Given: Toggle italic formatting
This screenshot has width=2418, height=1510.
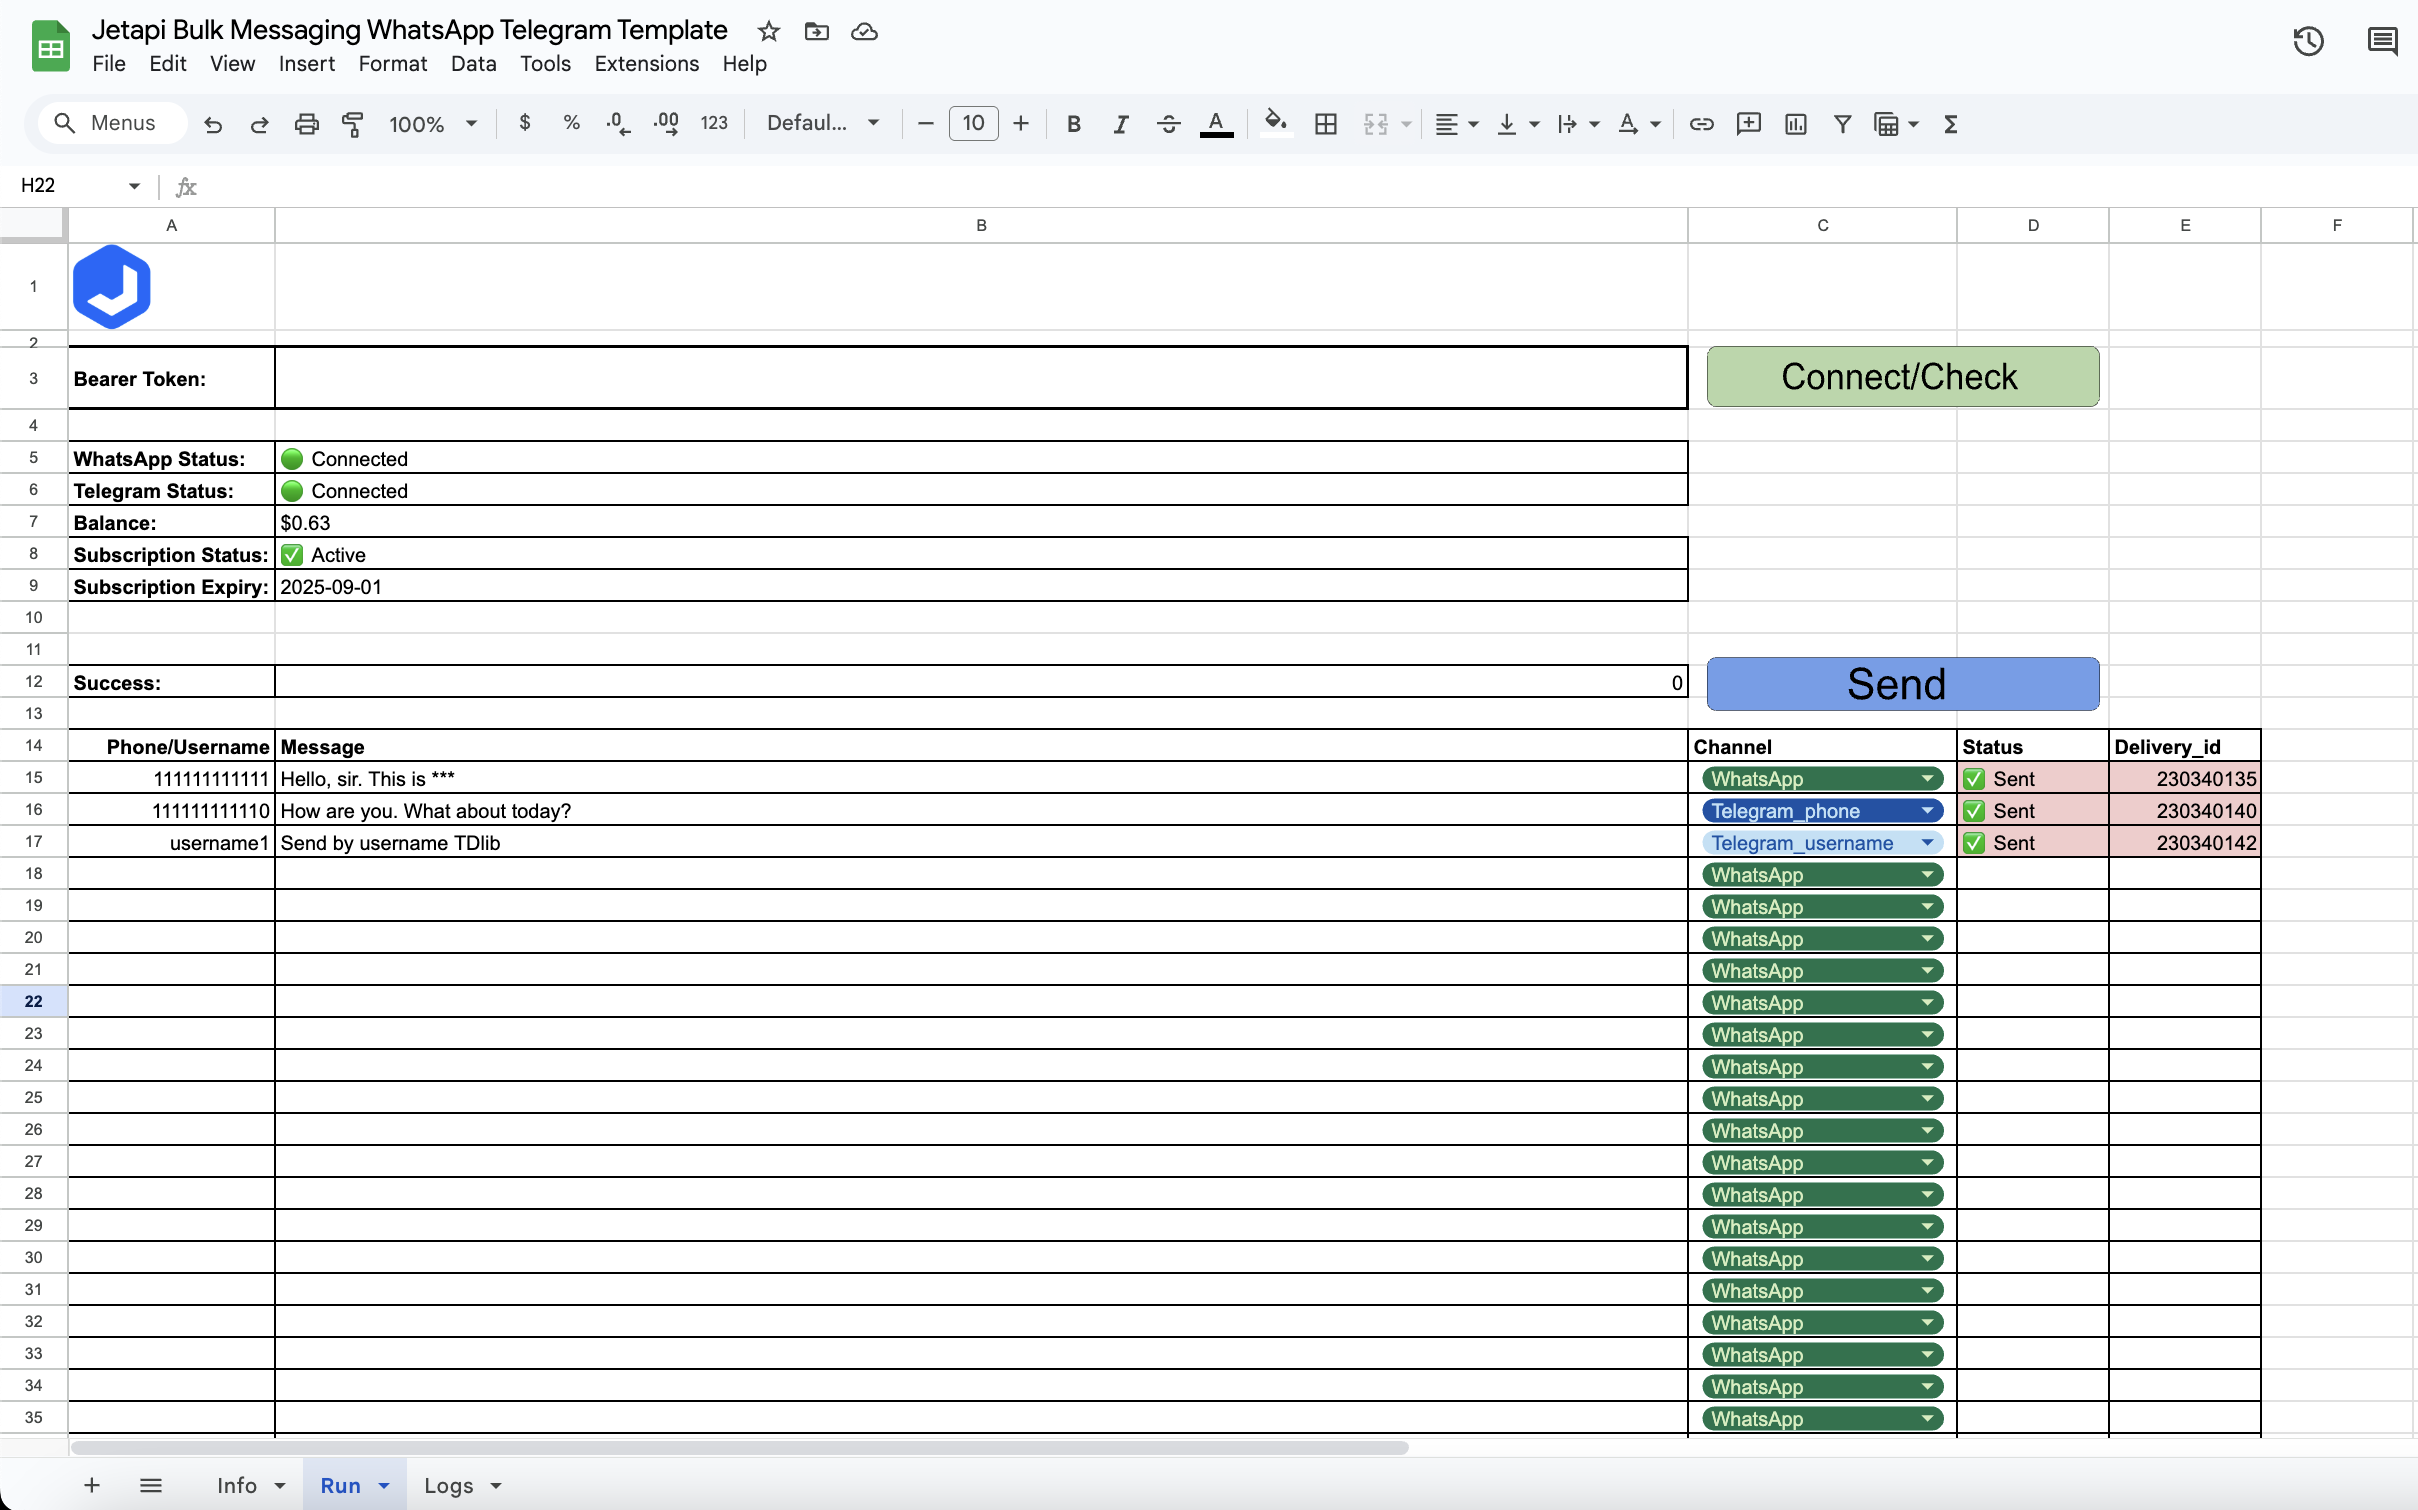Looking at the screenshot, I should tap(1120, 124).
